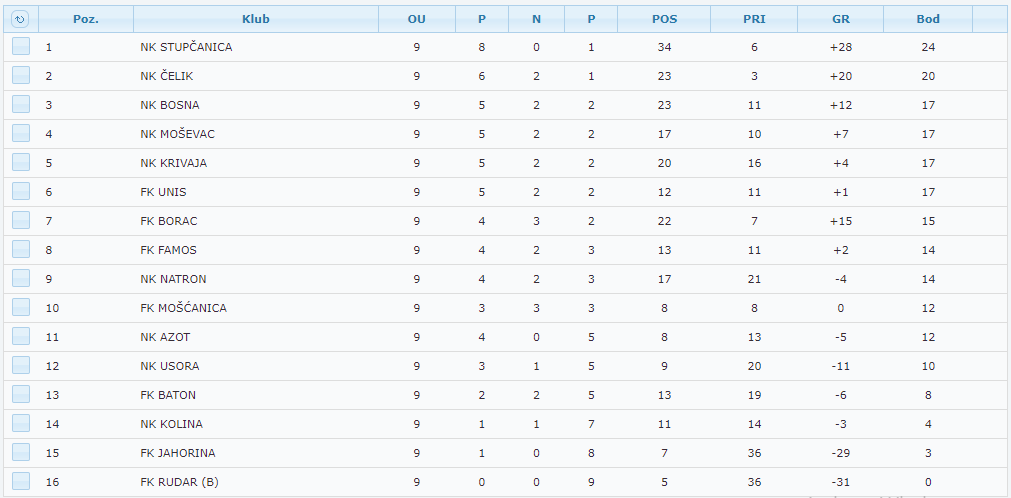The image size is (1011, 498).
Task: Tick the checkbox for NK STUPČANICA
Action: pos(21,47)
